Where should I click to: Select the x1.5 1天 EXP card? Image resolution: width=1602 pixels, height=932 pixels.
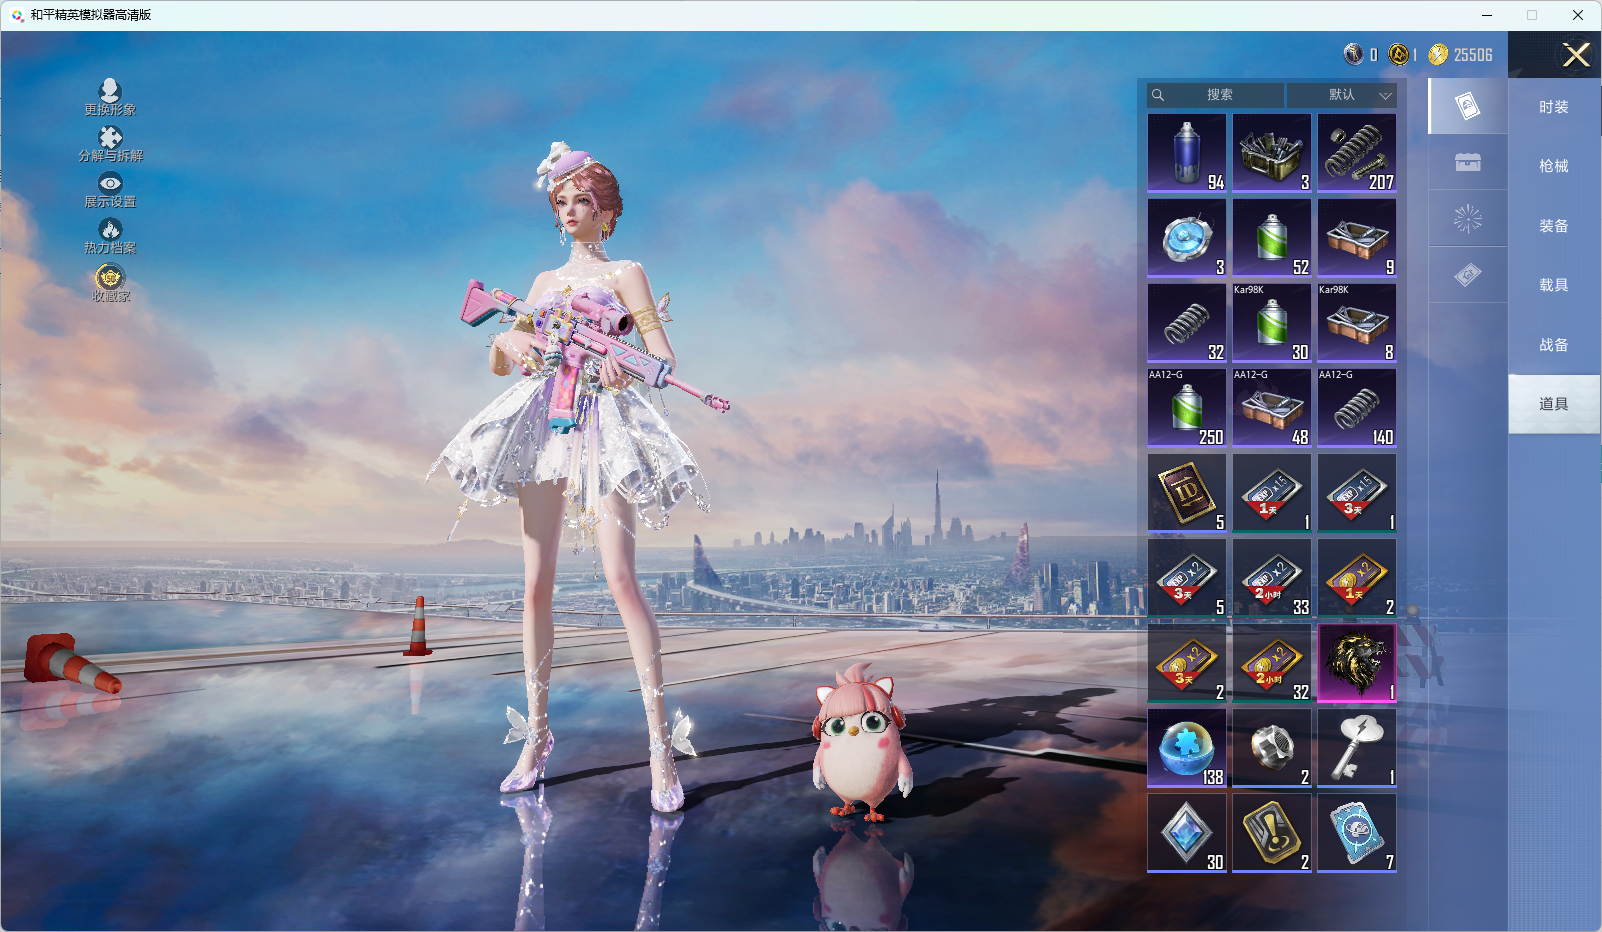[x=1272, y=493]
